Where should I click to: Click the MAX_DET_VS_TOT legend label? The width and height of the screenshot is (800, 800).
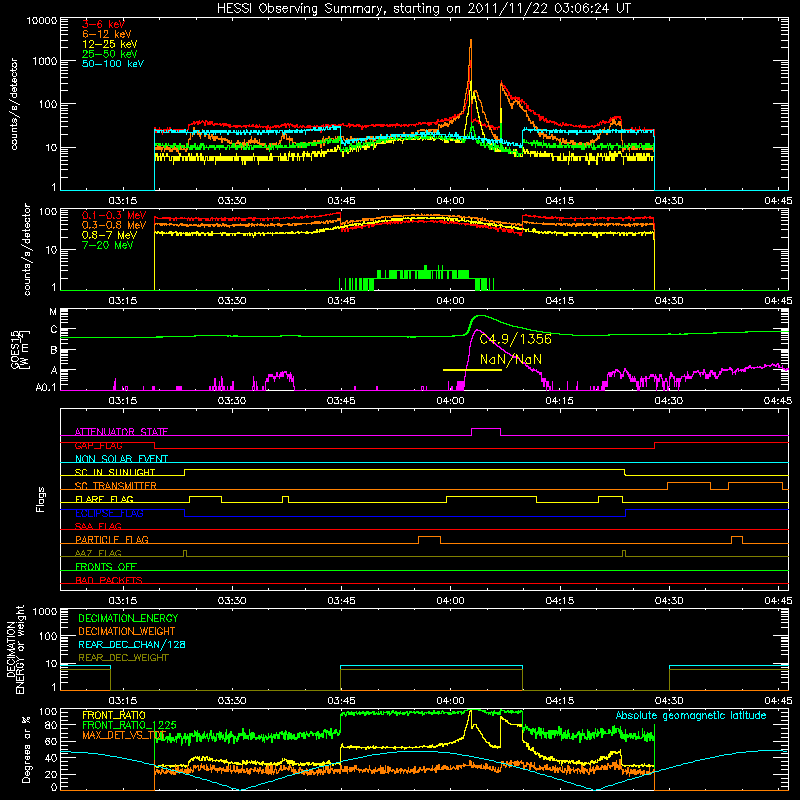(x=123, y=735)
